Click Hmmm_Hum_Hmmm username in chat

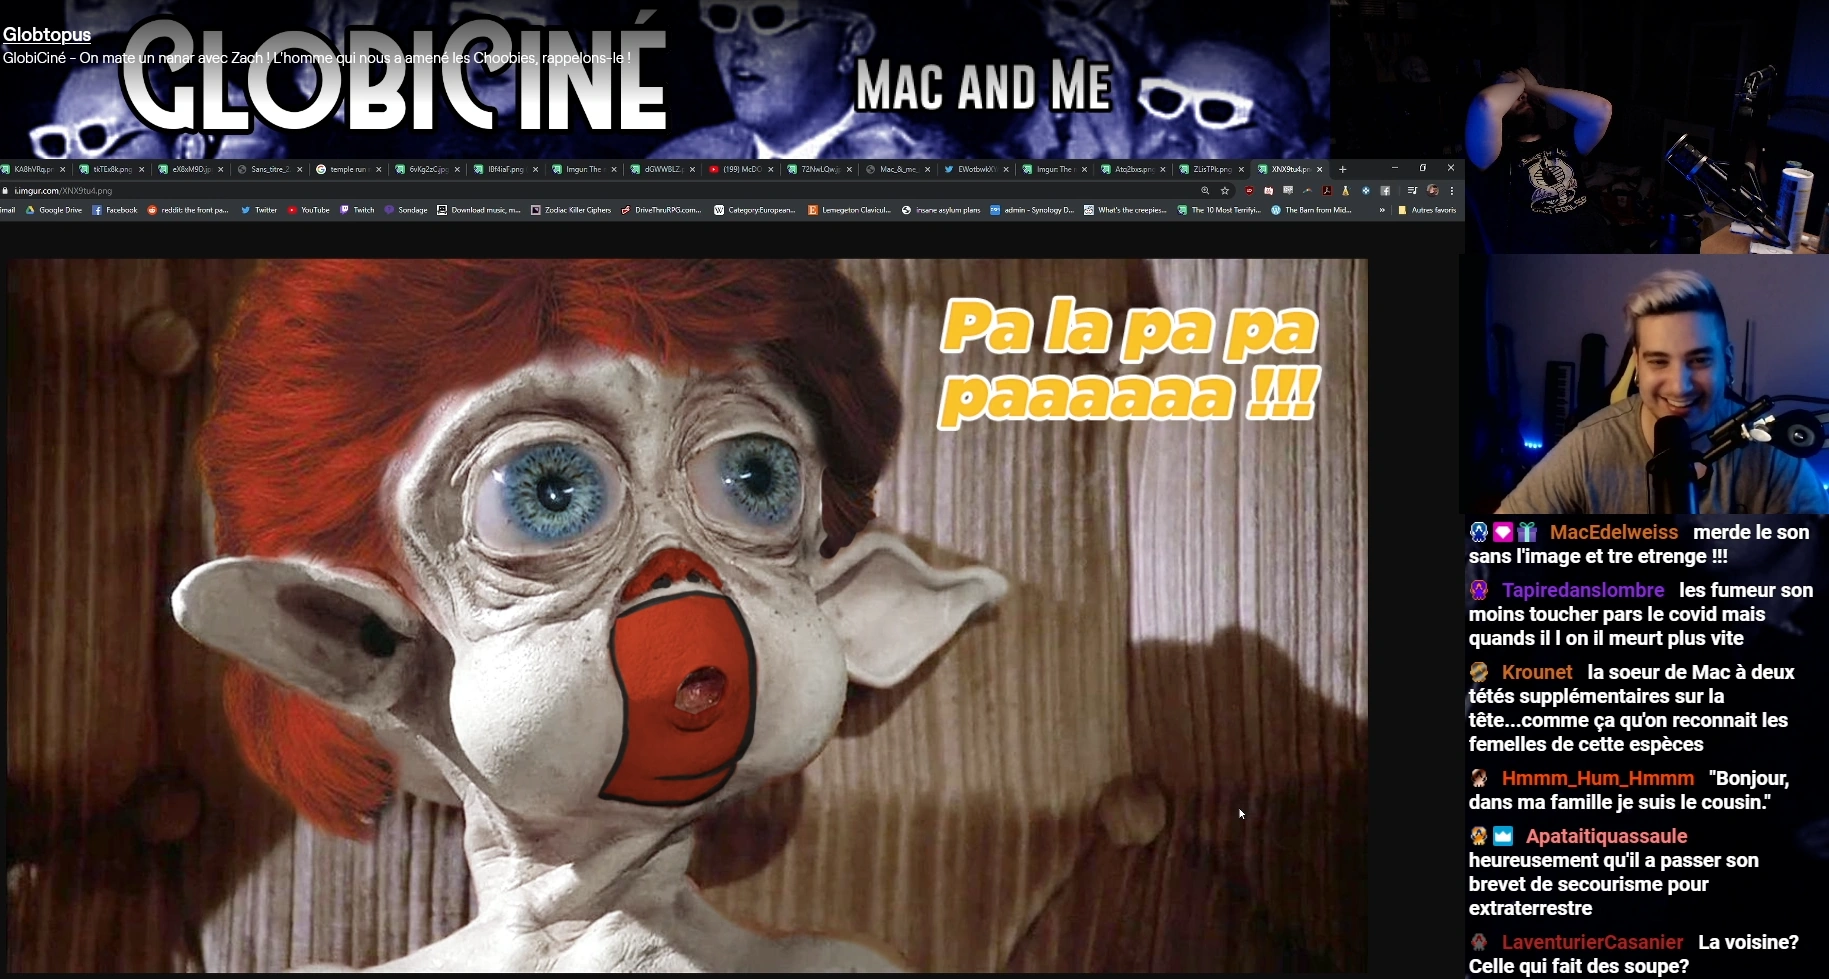pyautogui.click(x=1598, y=778)
